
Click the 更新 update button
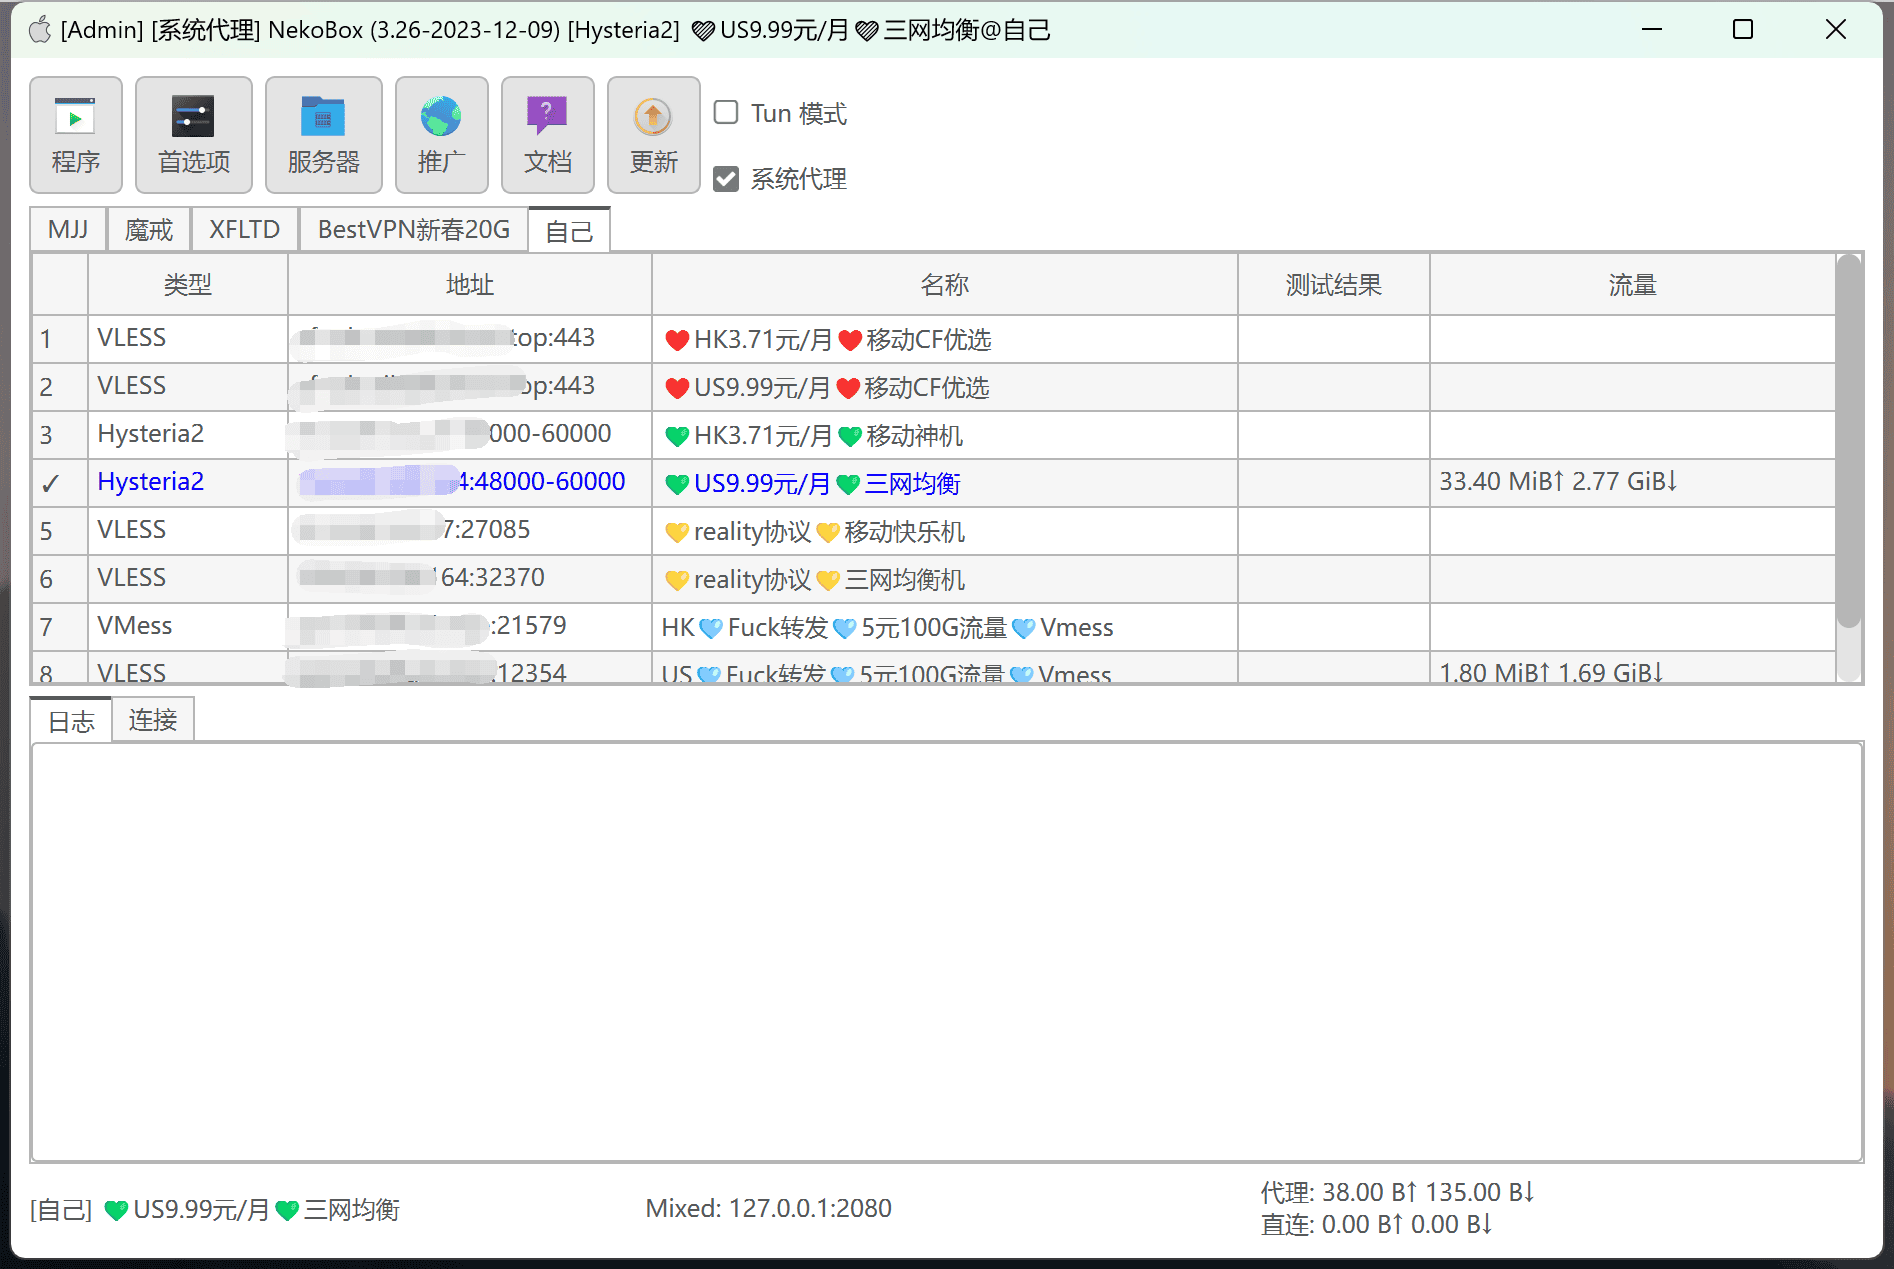(654, 135)
